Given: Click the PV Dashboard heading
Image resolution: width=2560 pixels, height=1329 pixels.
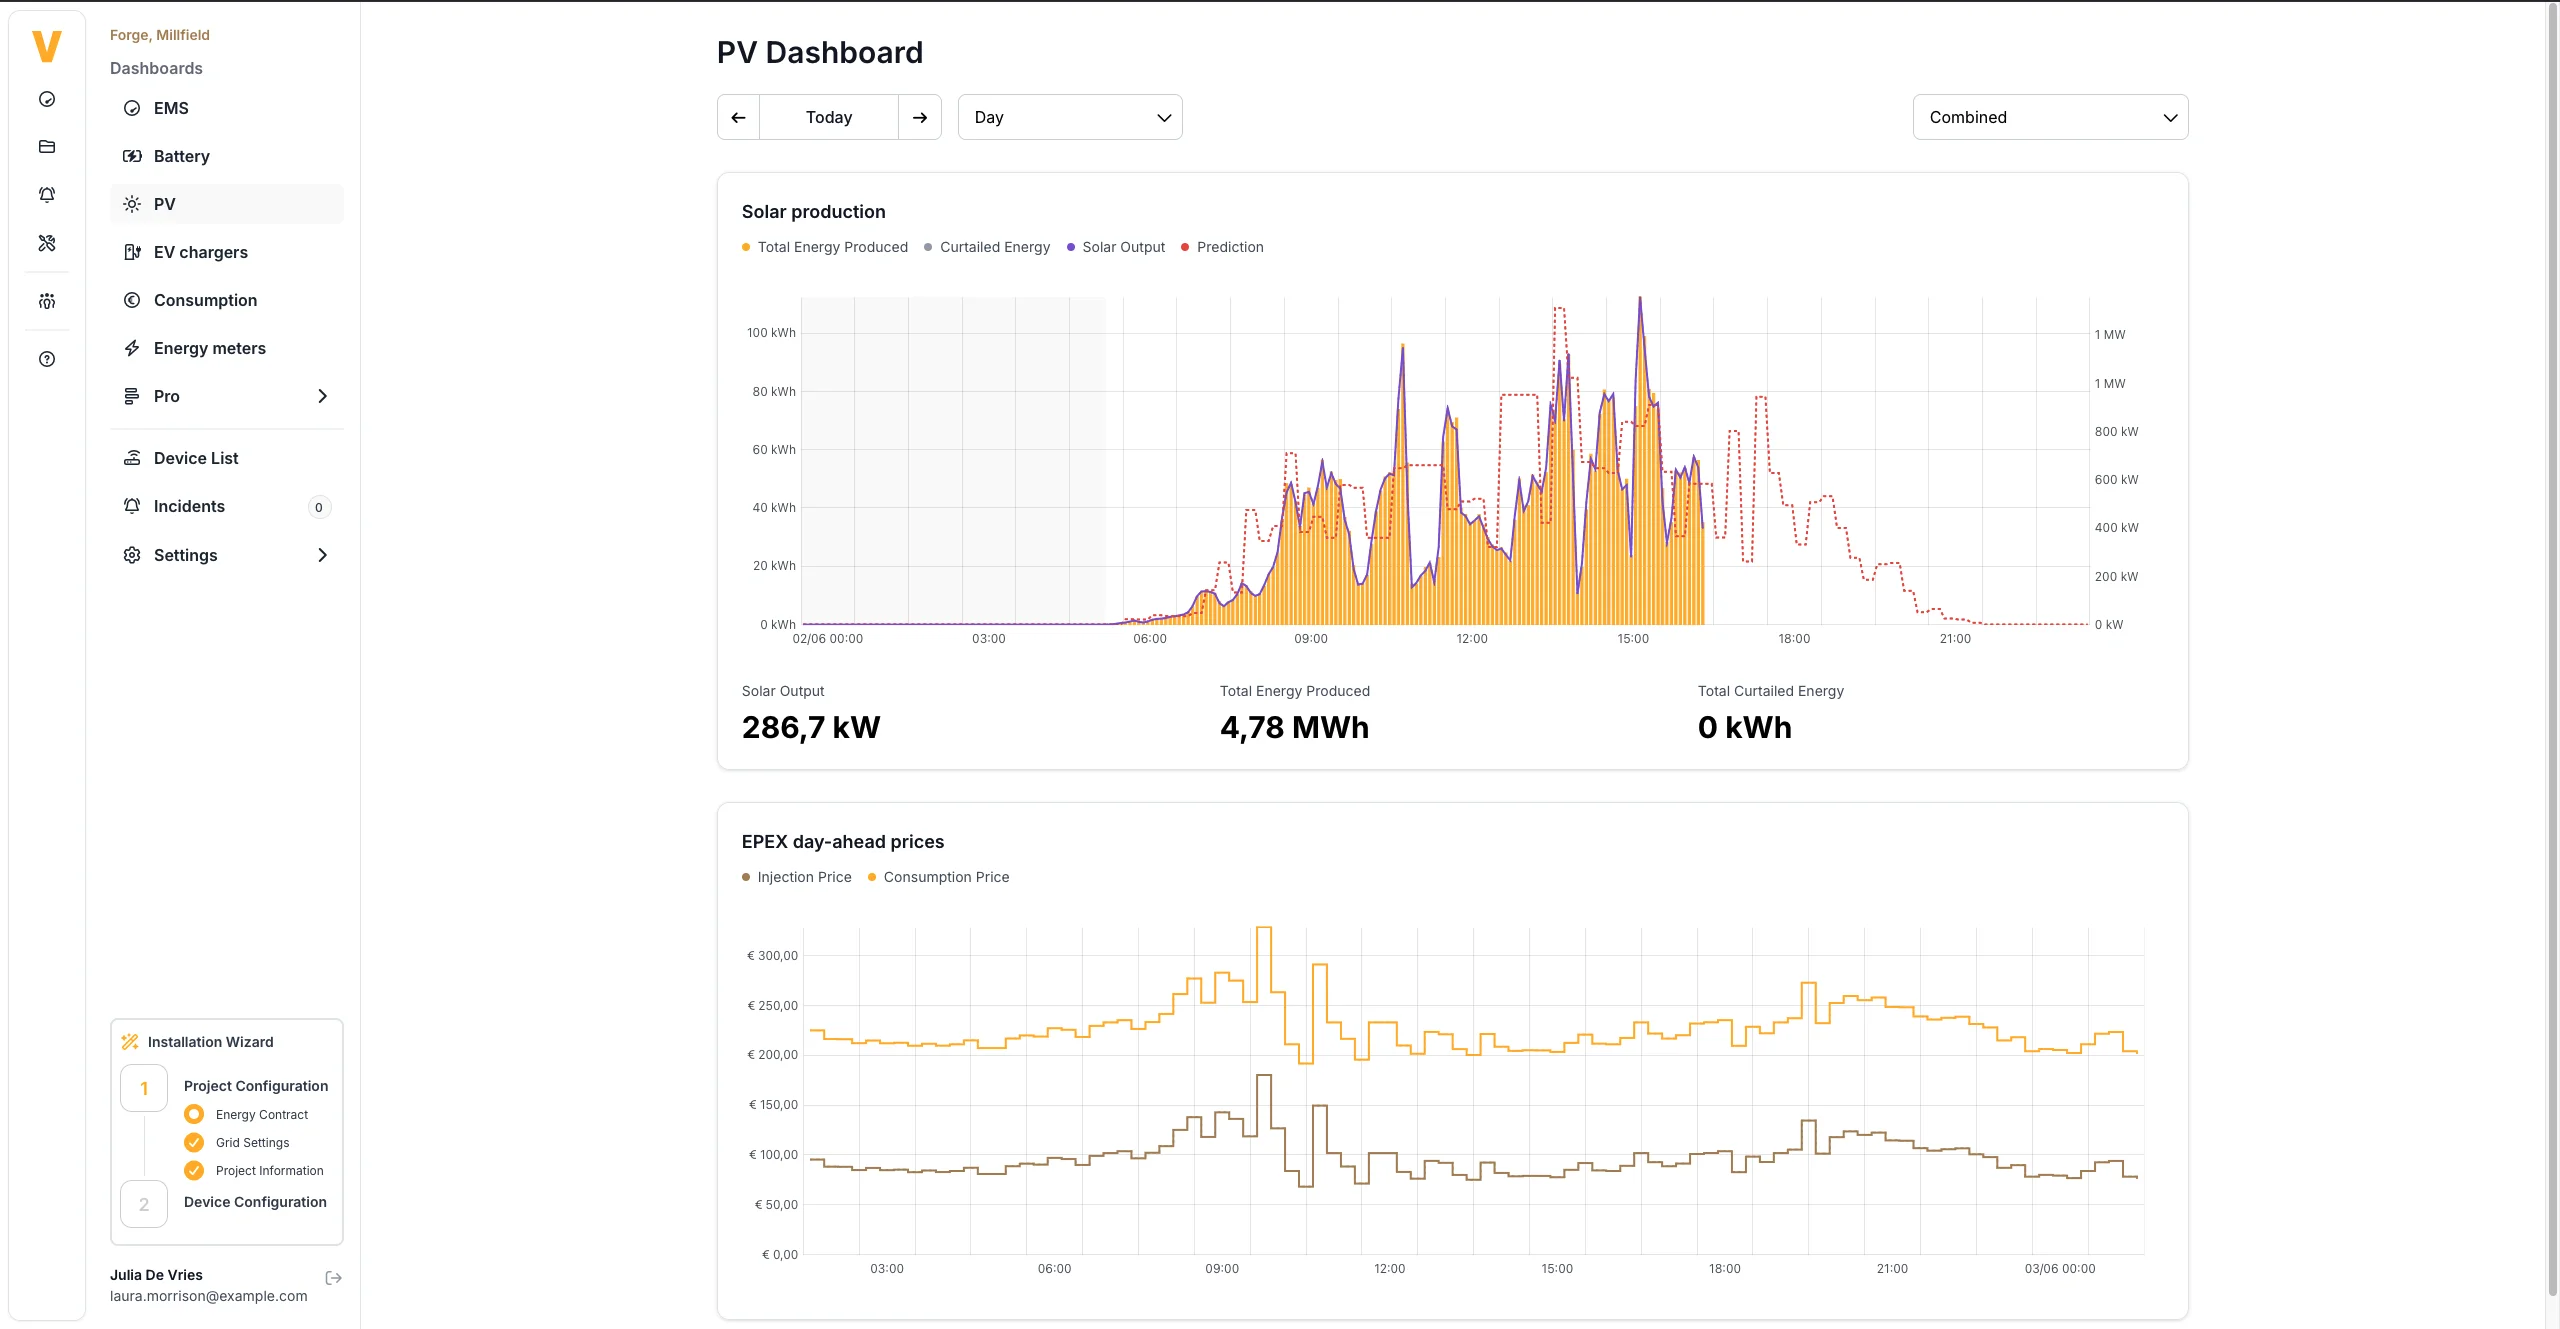Looking at the screenshot, I should coord(820,52).
